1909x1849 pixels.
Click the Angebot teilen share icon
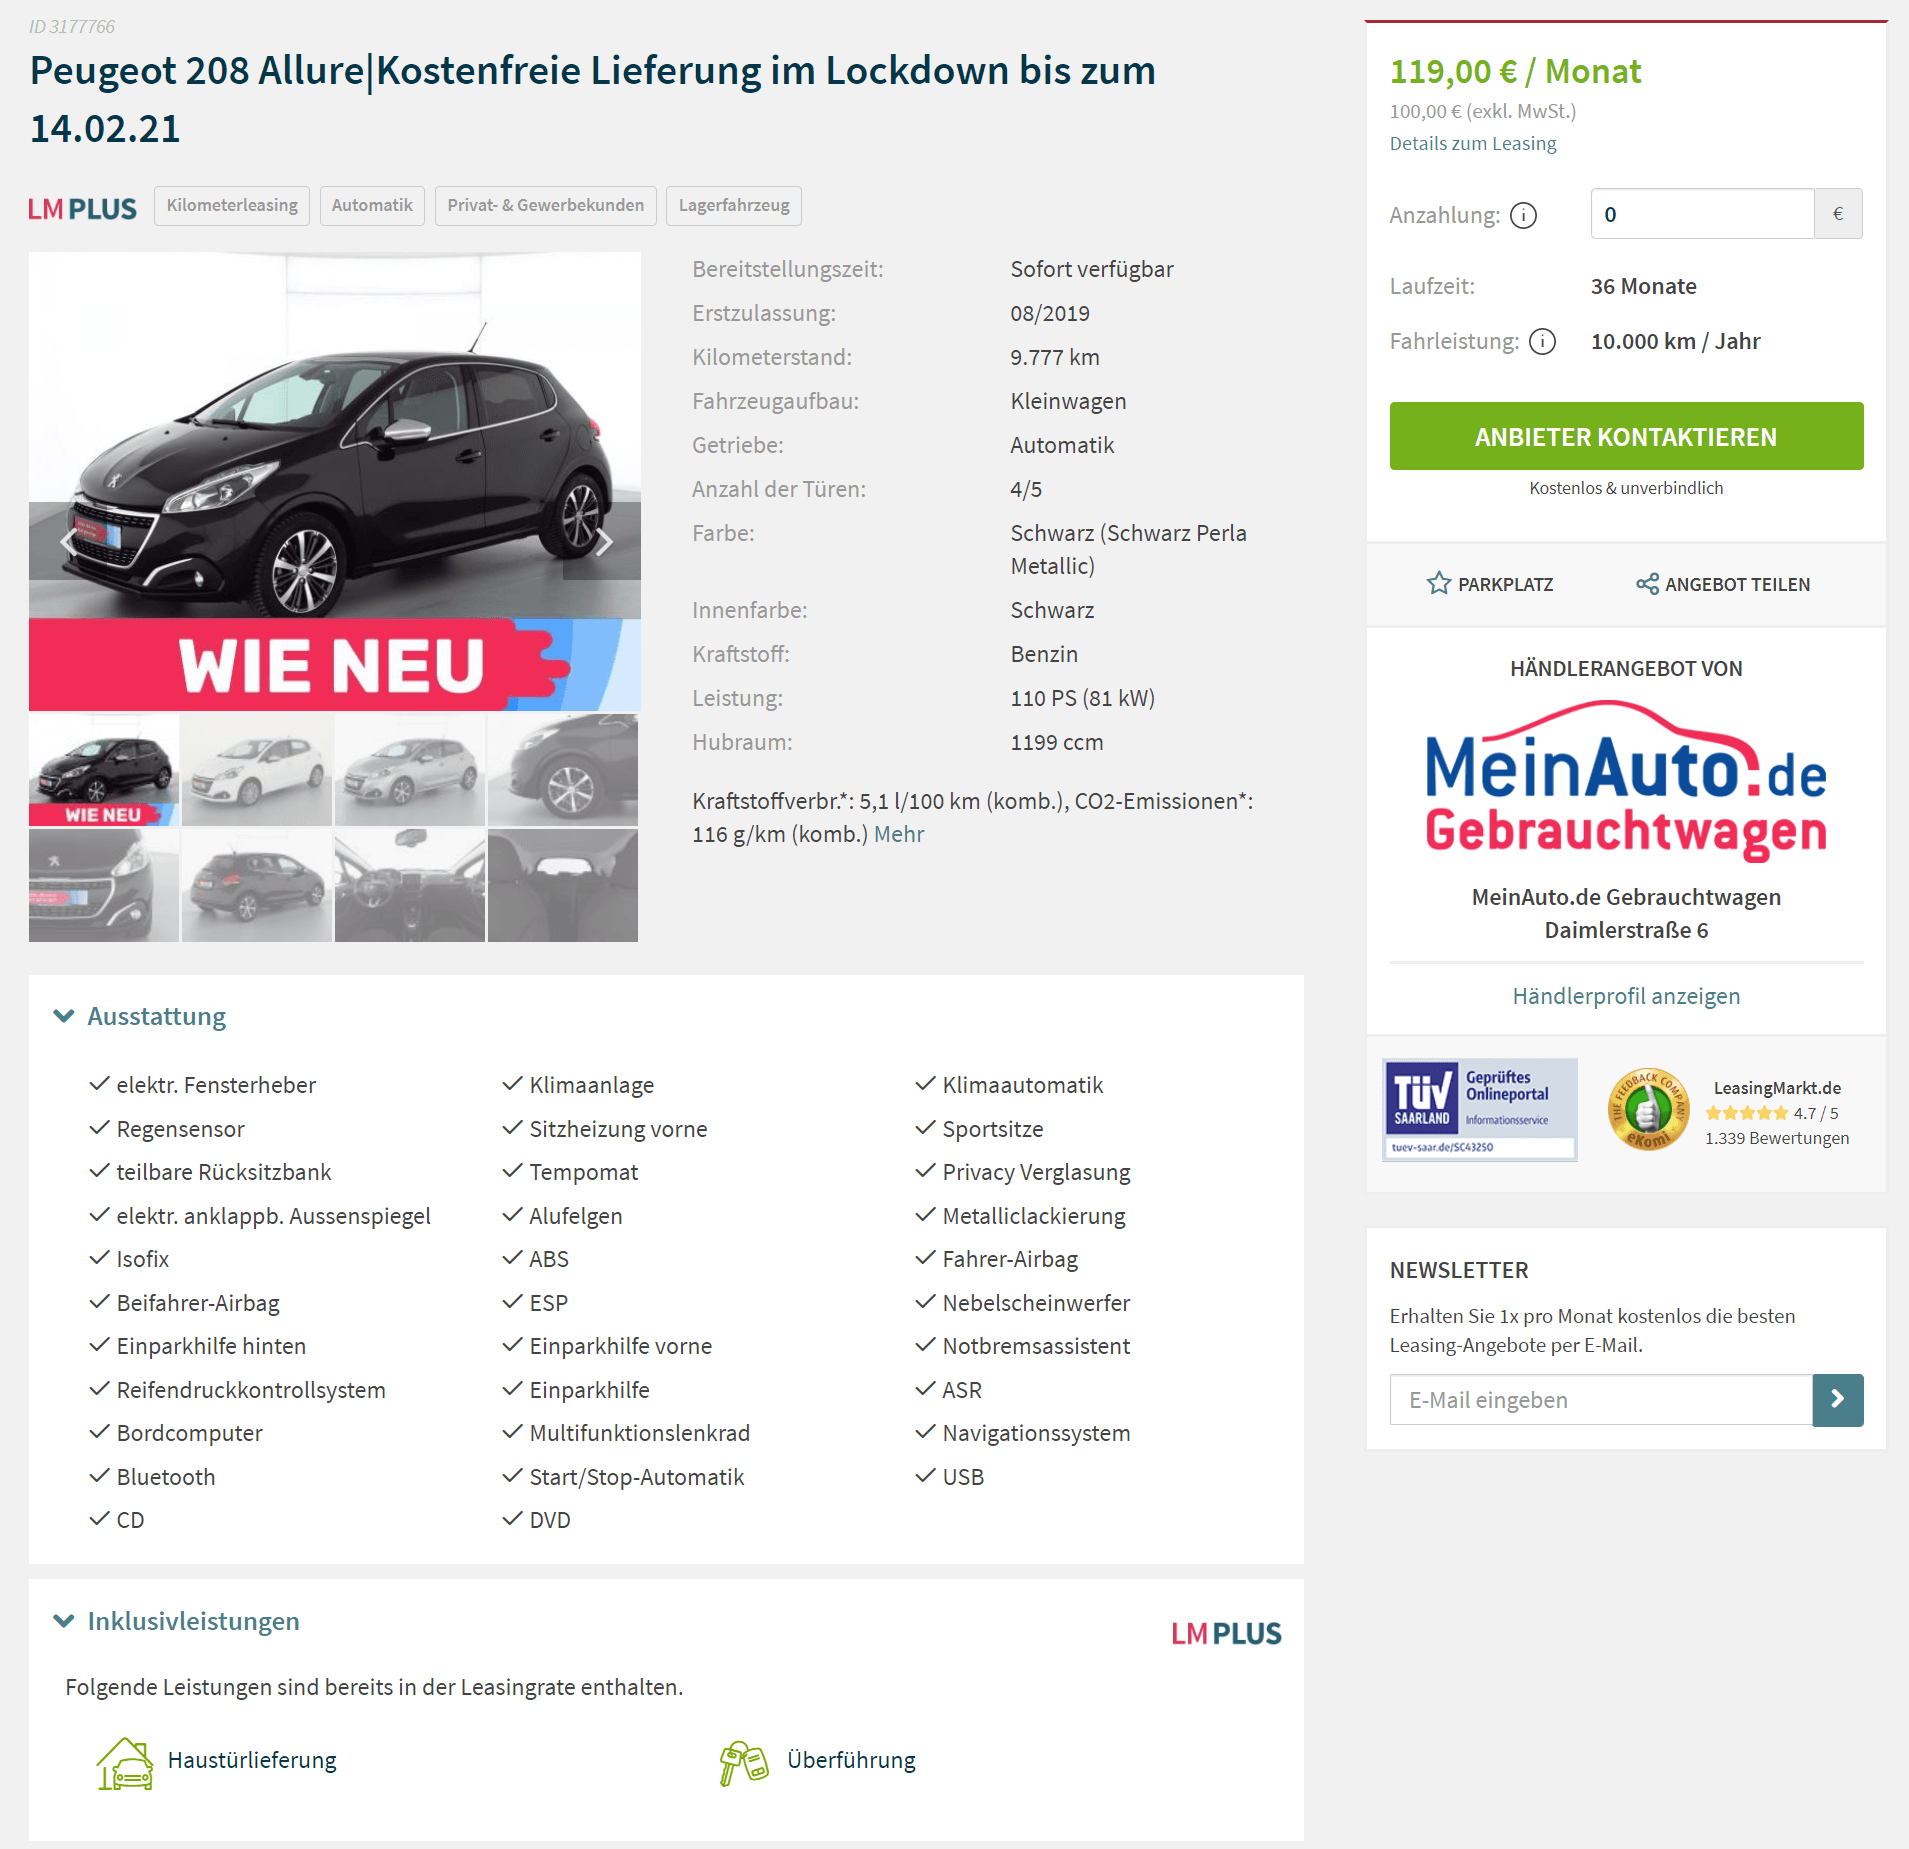click(1647, 584)
